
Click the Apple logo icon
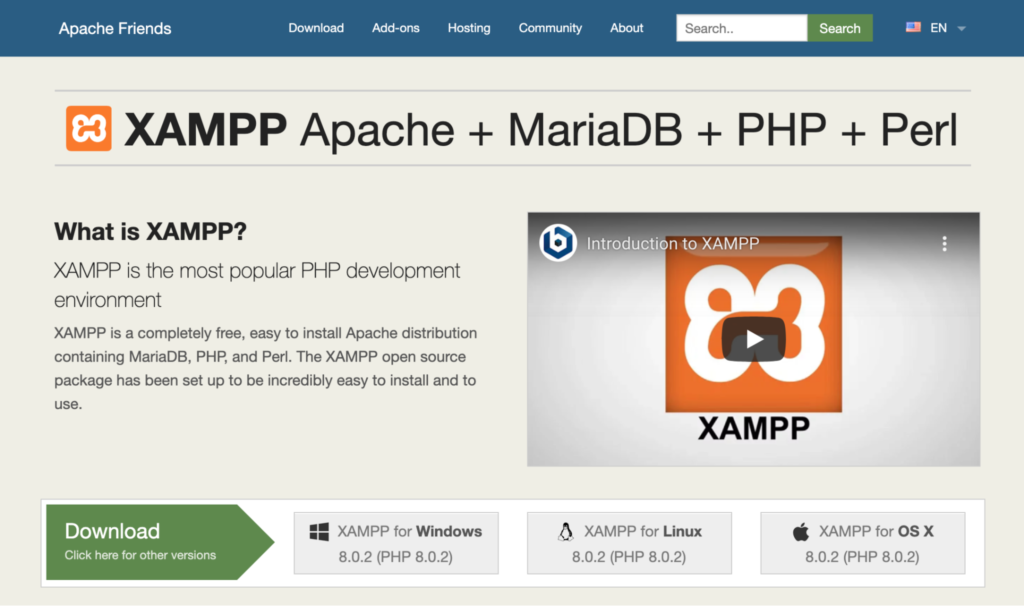[x=801, y=532]
